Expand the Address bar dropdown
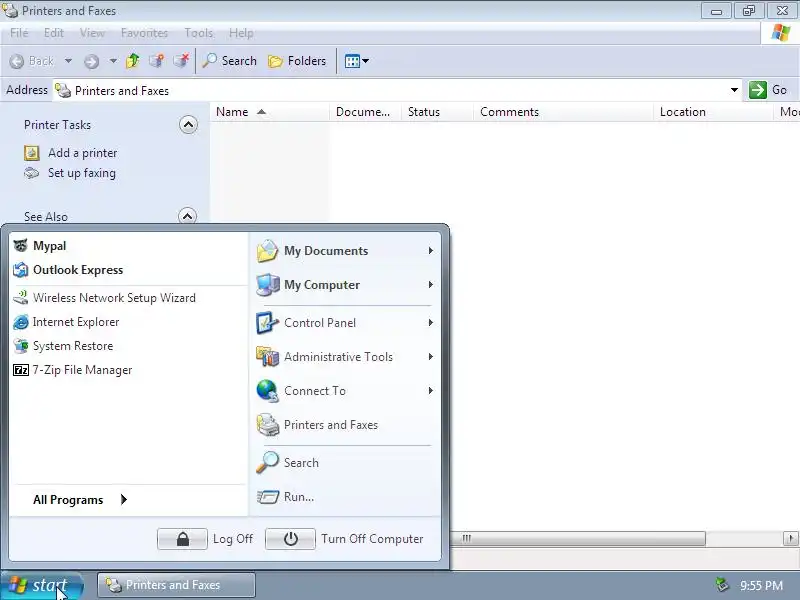The image size is (800, 600). [734, 90]
